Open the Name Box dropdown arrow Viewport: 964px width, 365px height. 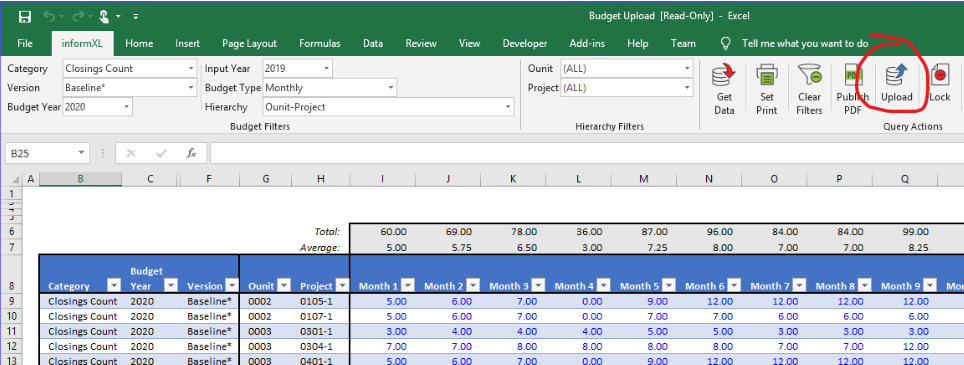[82, 153]
